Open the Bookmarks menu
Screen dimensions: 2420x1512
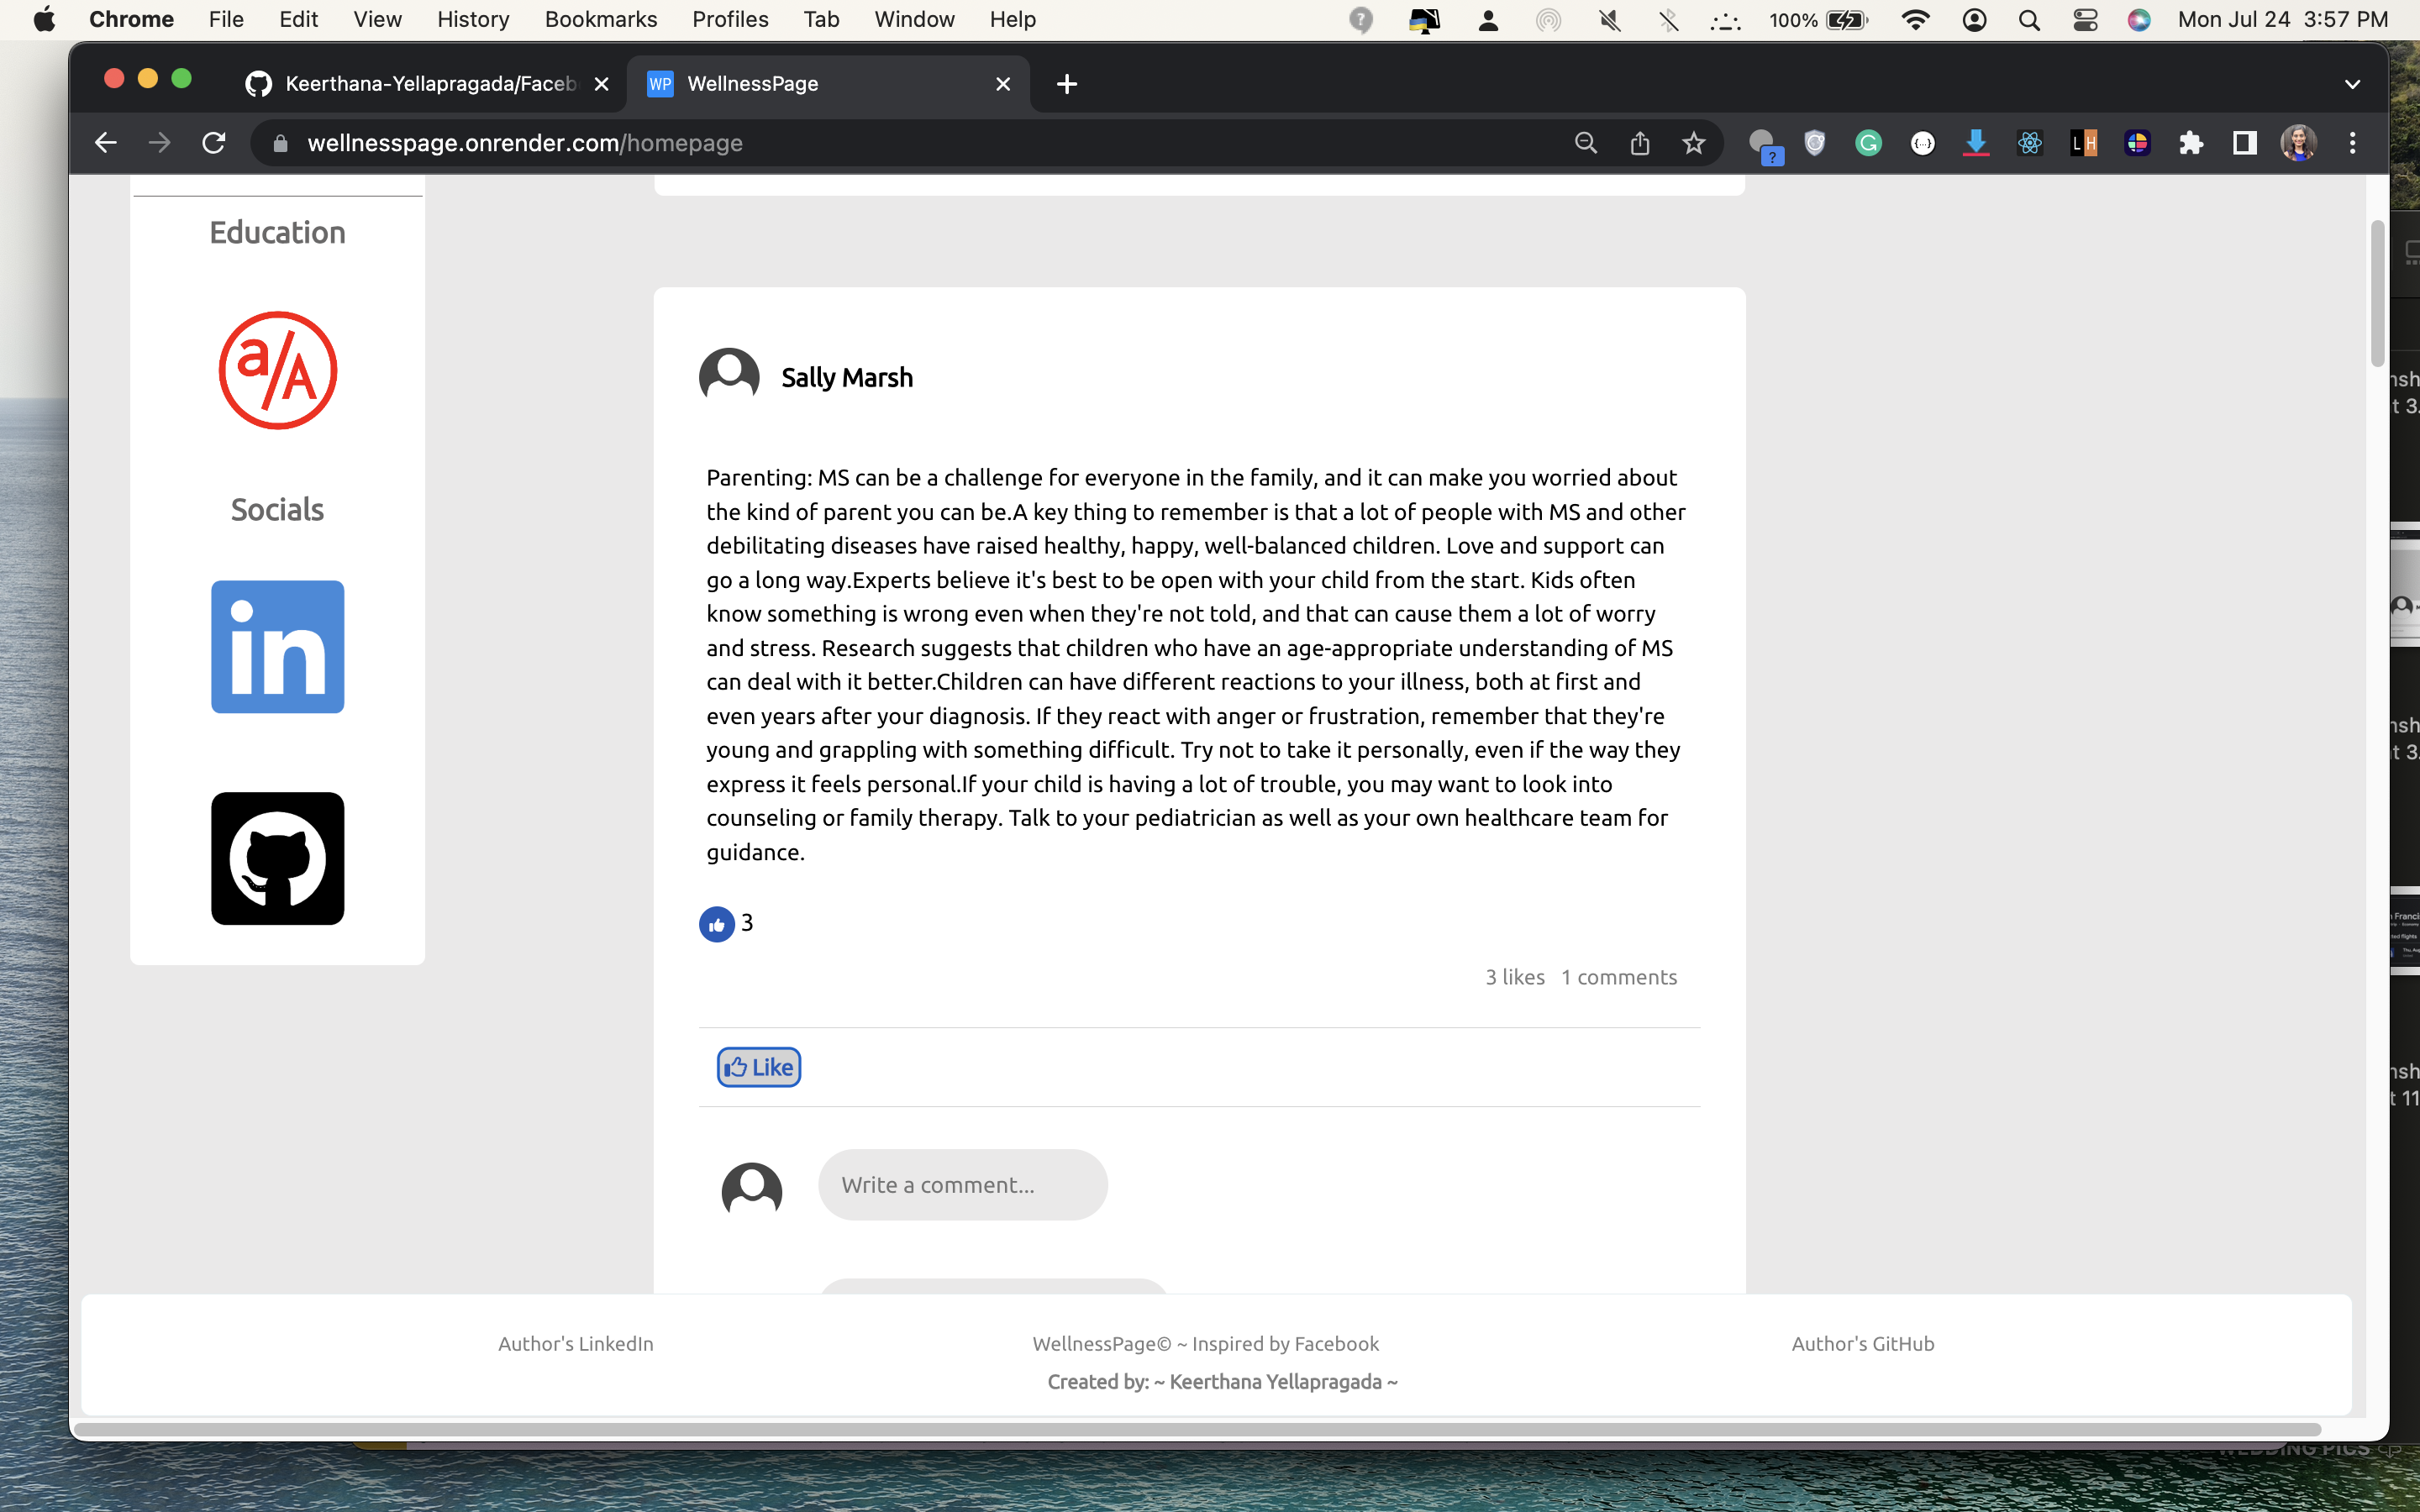pyautogui.click(x=600, y=19)
